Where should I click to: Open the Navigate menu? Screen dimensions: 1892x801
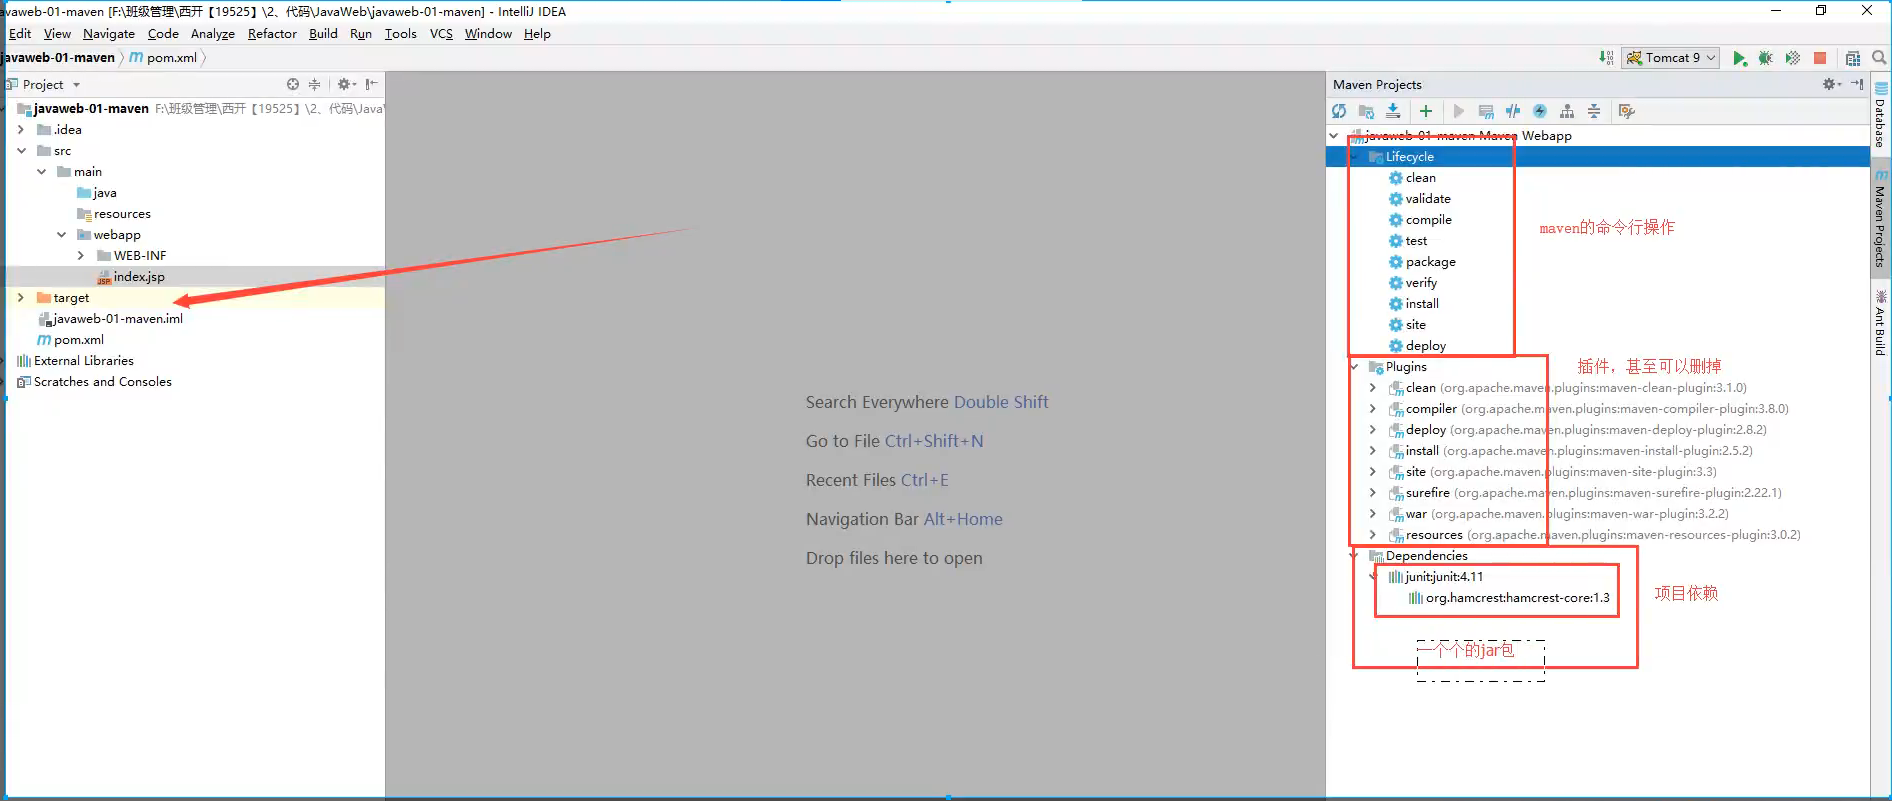(x=109, y=34)
